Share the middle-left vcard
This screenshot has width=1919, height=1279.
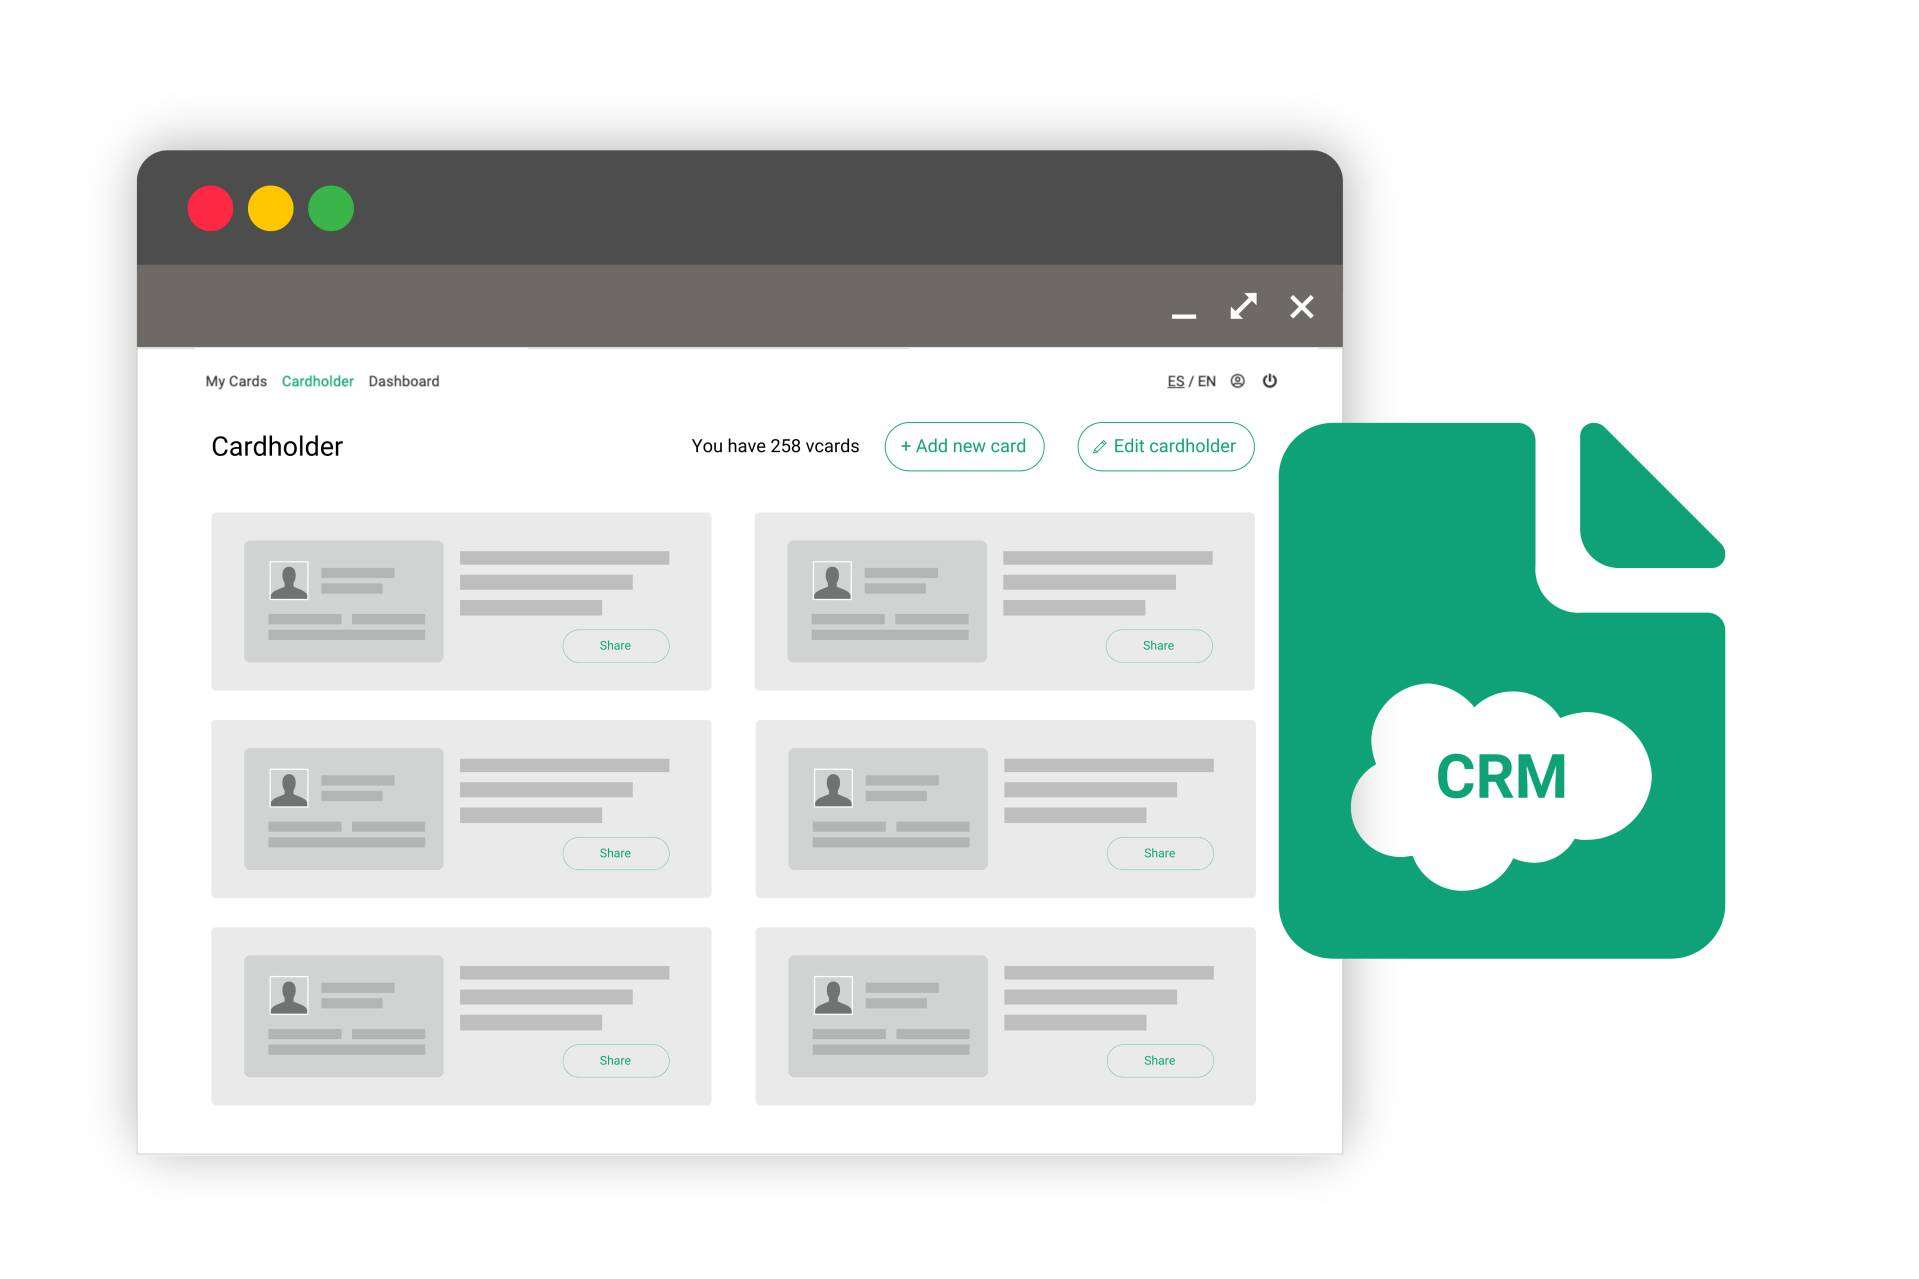[615, 853]
